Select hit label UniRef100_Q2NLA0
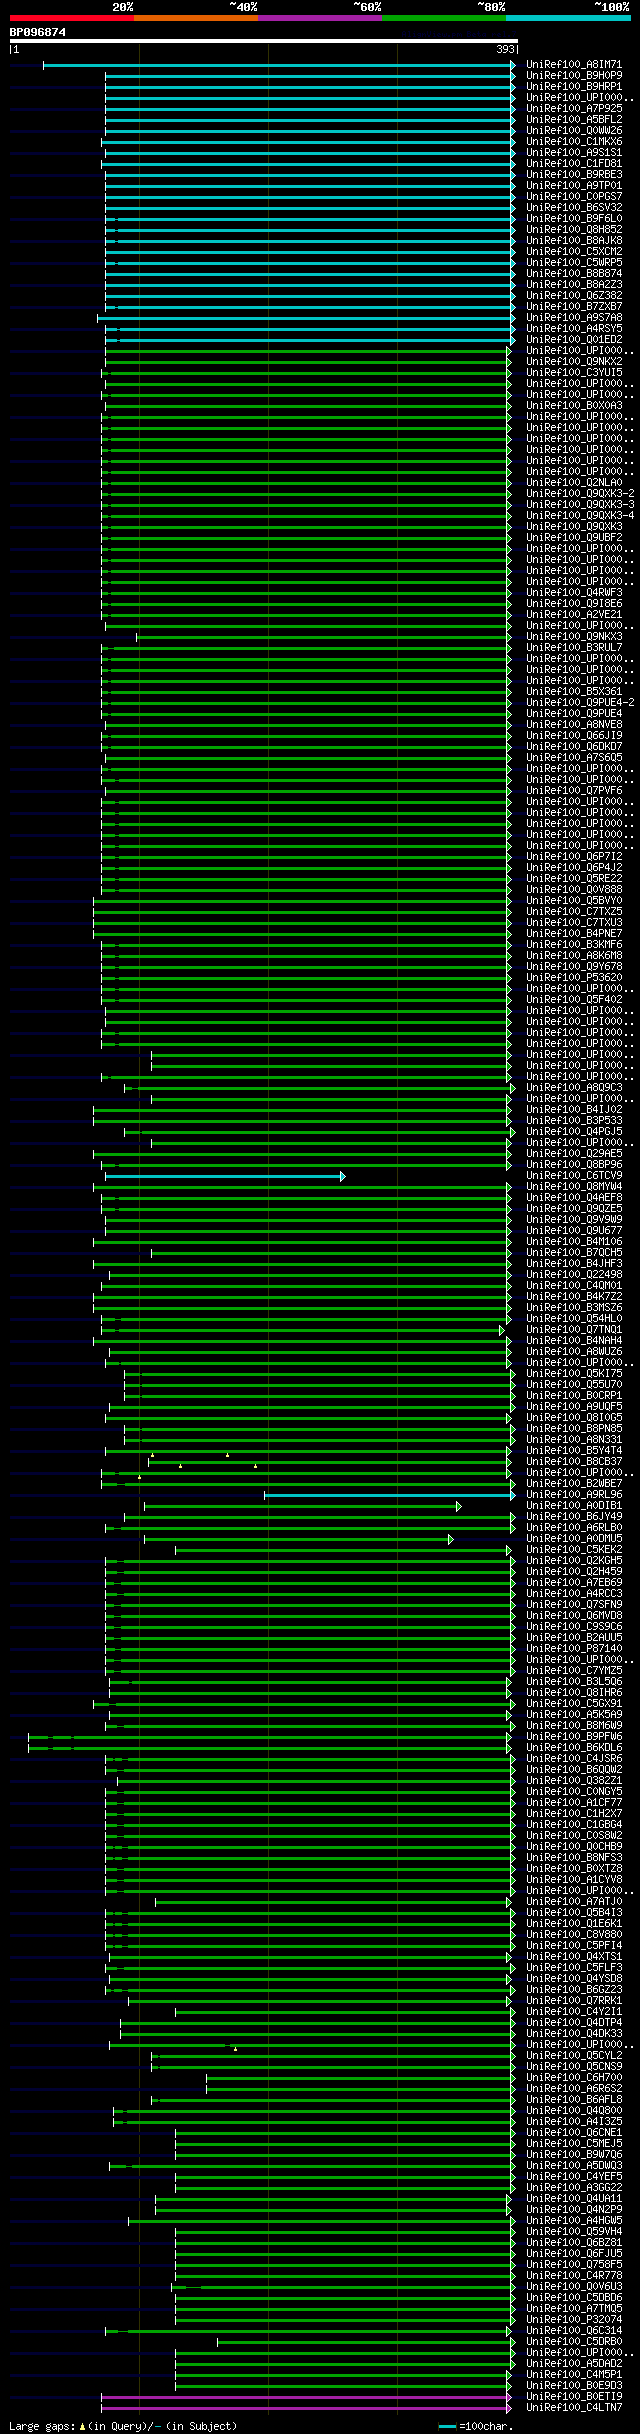The height and width of the screenshot is (2434, 640). click(x=574, y=483)
